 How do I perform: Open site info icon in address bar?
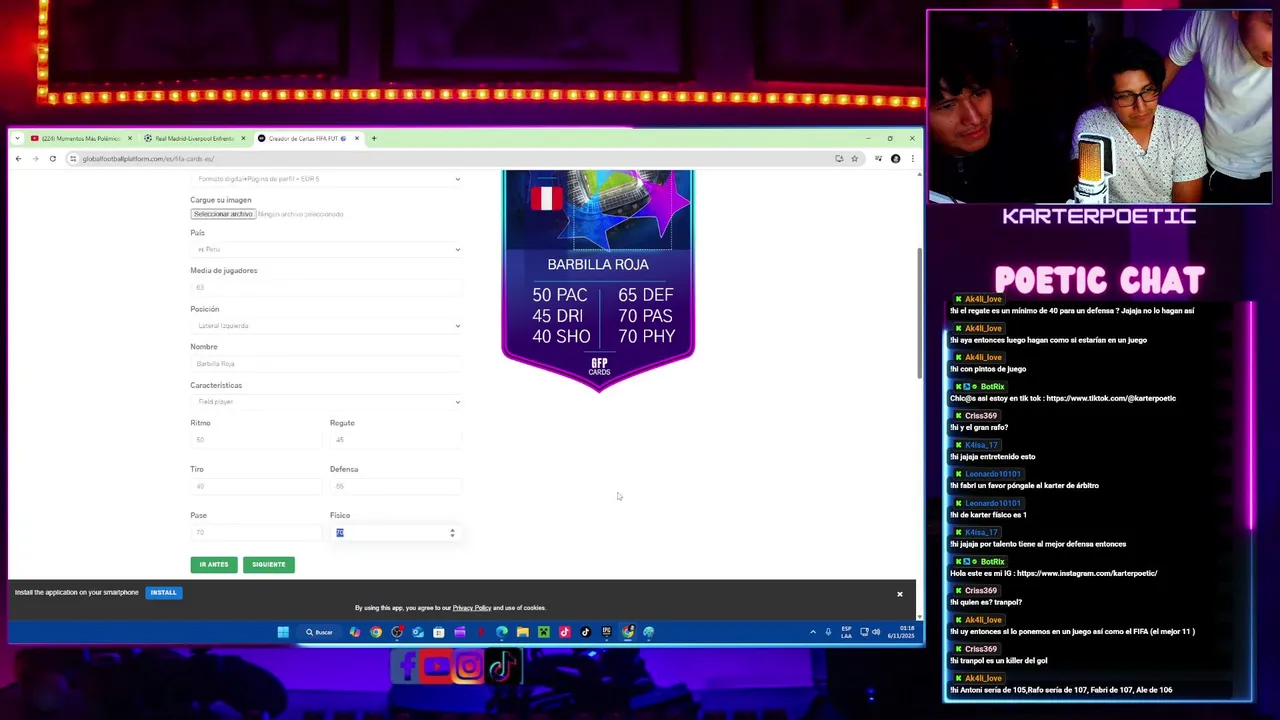point(73,159)
